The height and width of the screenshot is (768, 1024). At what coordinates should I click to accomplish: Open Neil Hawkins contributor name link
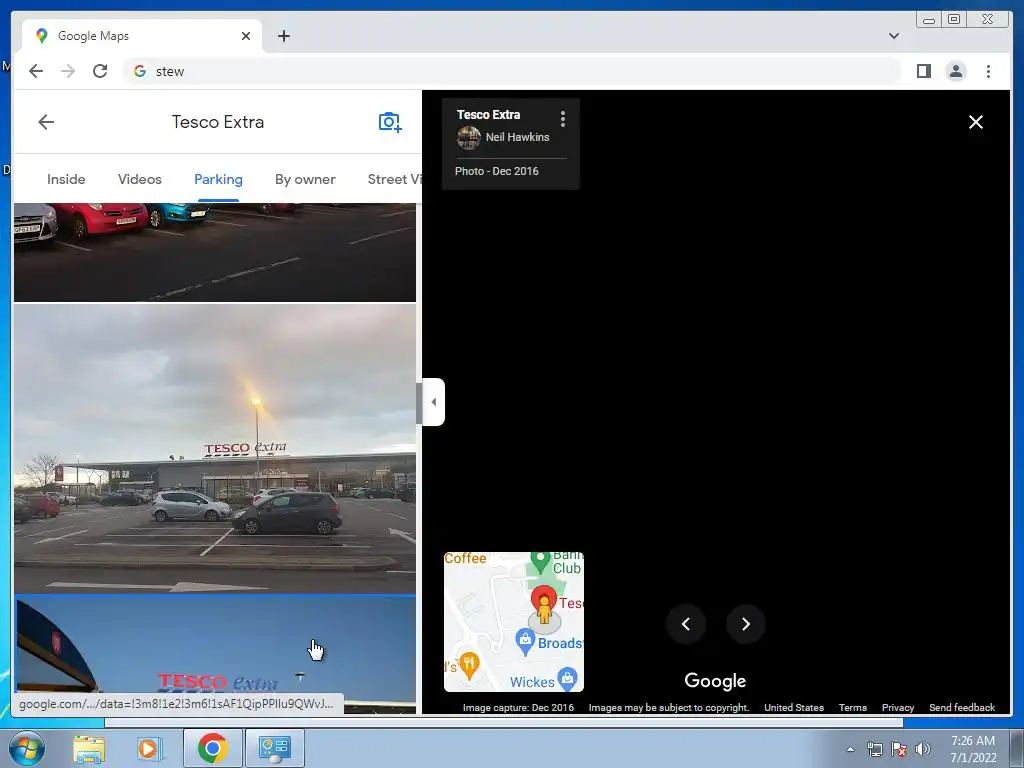click(x=517, y=137)
